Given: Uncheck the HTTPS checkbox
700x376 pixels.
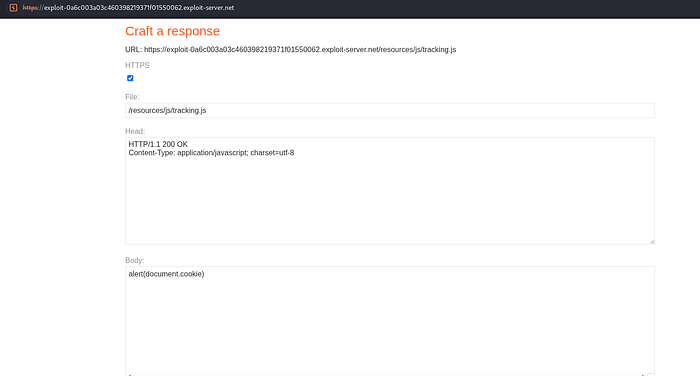Looking at the screenshot, I should pyautogui.click(x=130, y=78).
